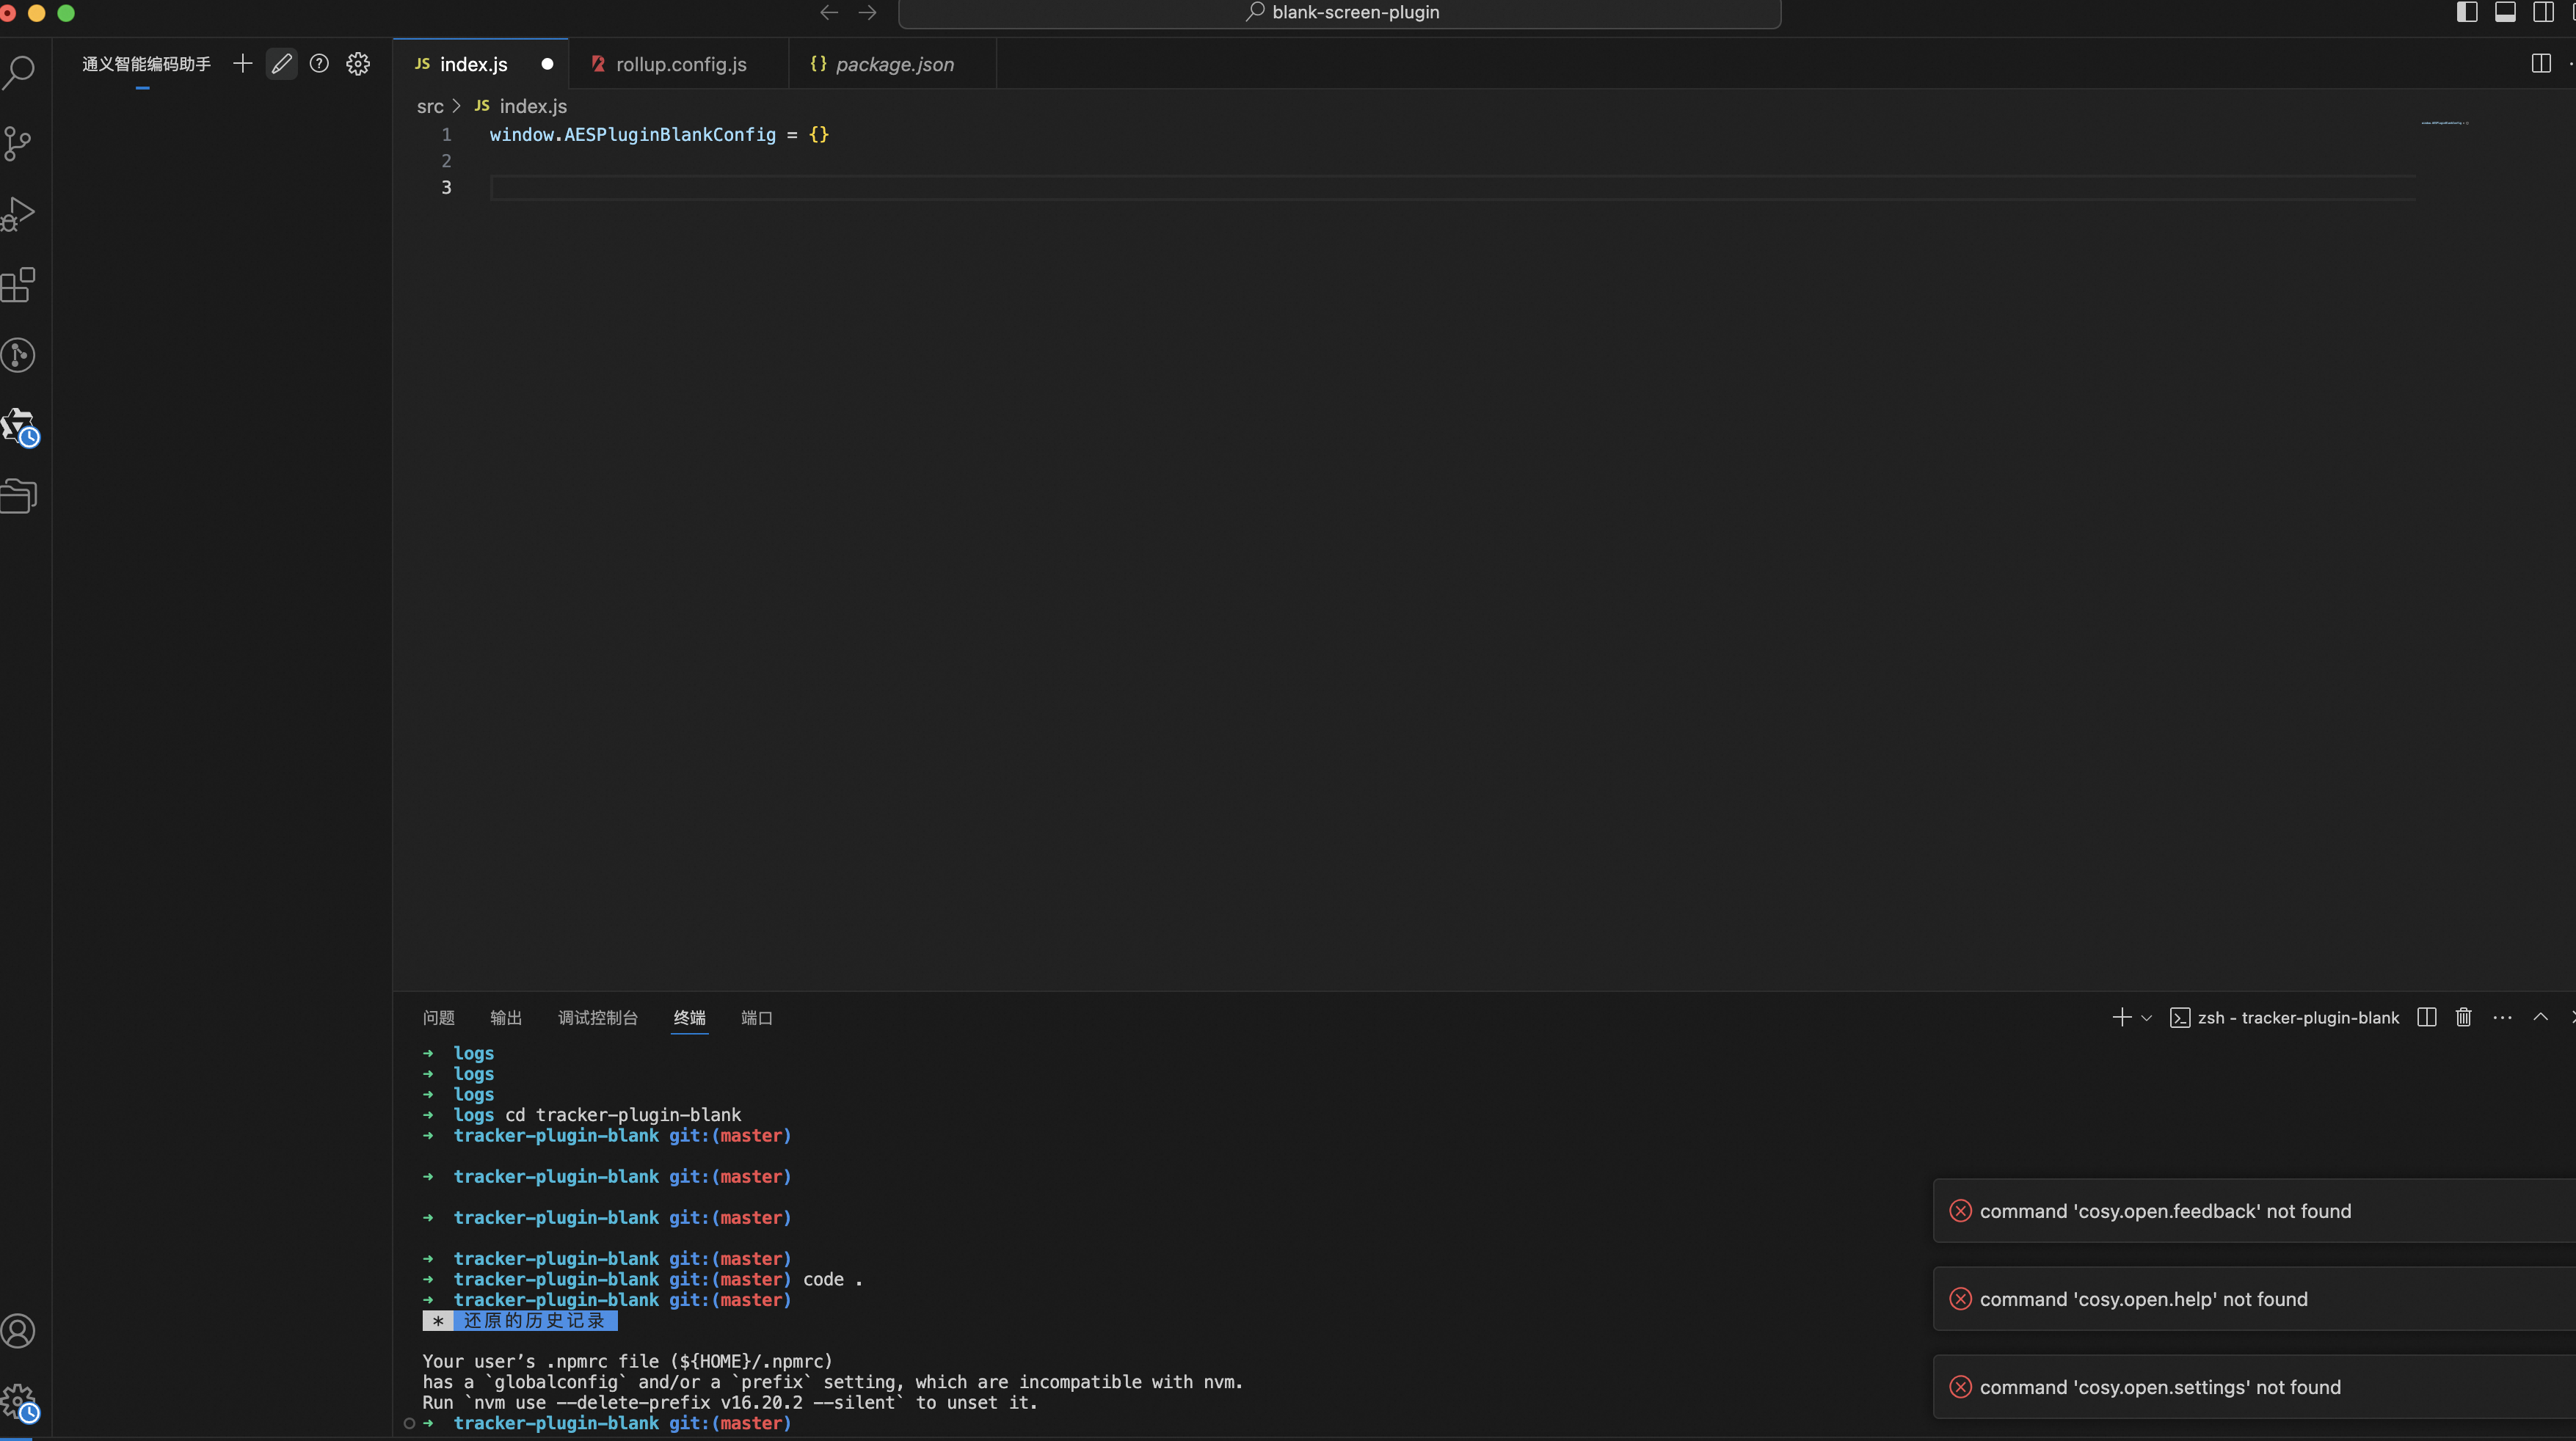Open the 调试控制台 panel tab
The width and height of the screenshot is (2576, 1441).
point(598,1018)
